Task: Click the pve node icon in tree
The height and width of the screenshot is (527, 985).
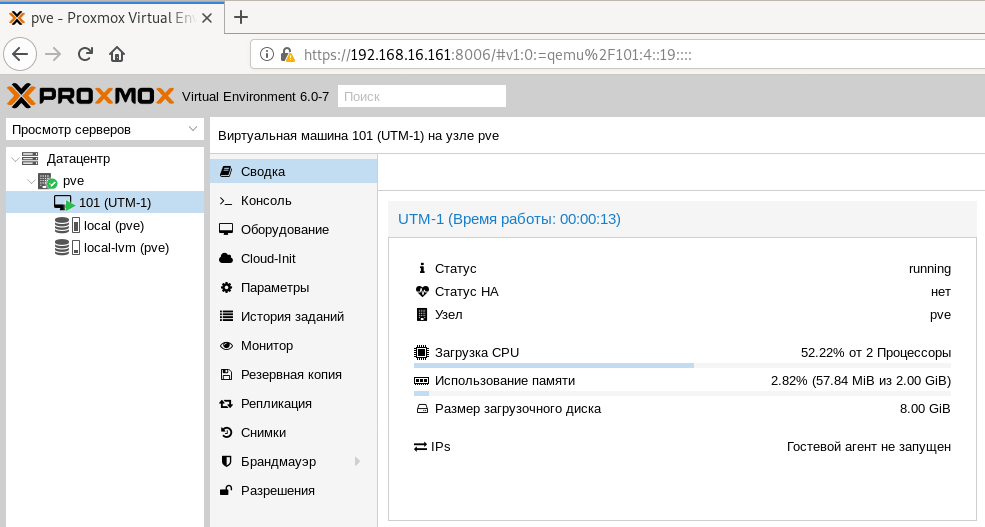Action: click(x=47, y=181)
